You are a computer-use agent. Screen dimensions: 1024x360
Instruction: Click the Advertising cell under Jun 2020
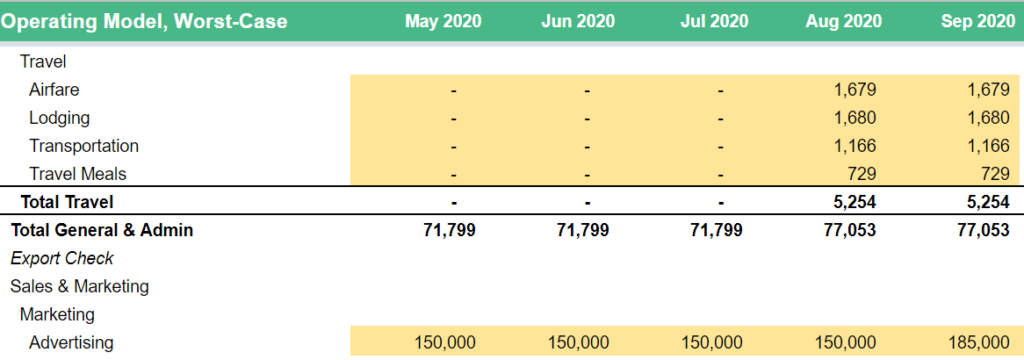click(x=579, y=342)
